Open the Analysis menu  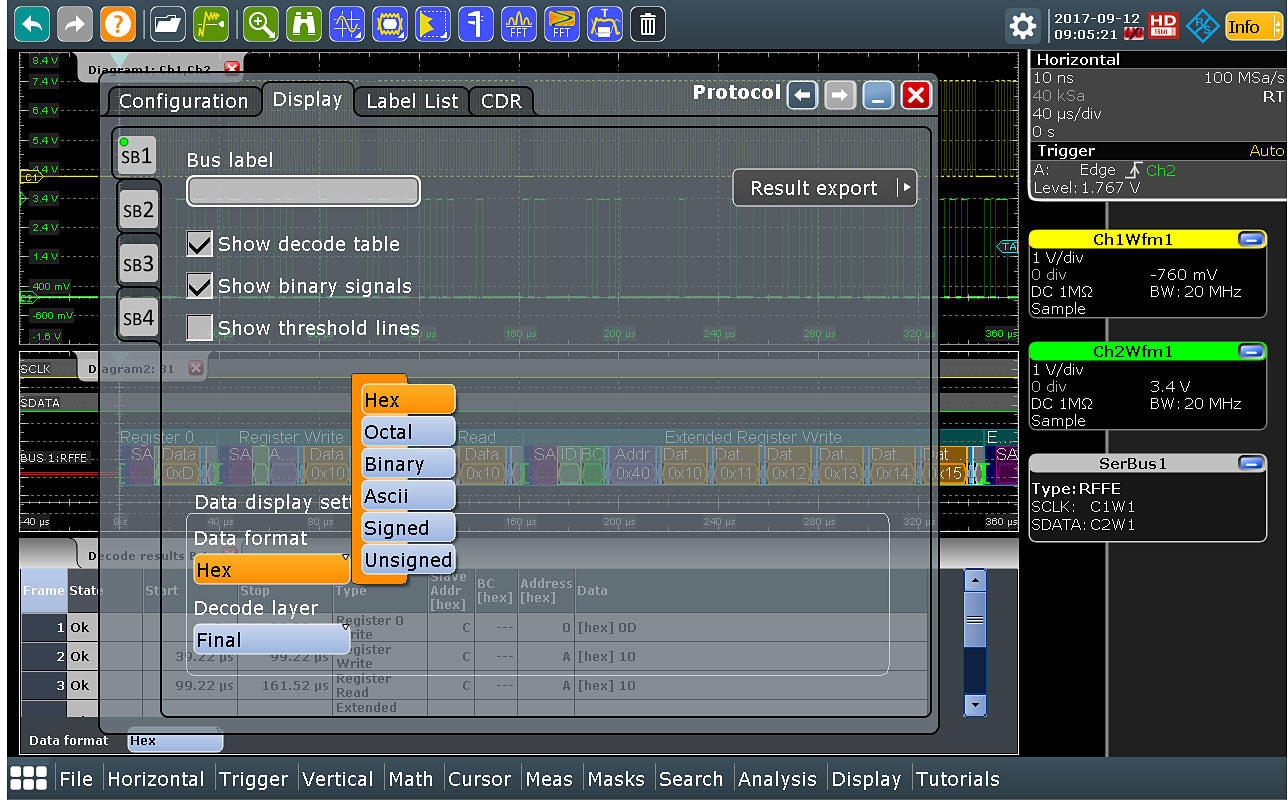point(777,779)
